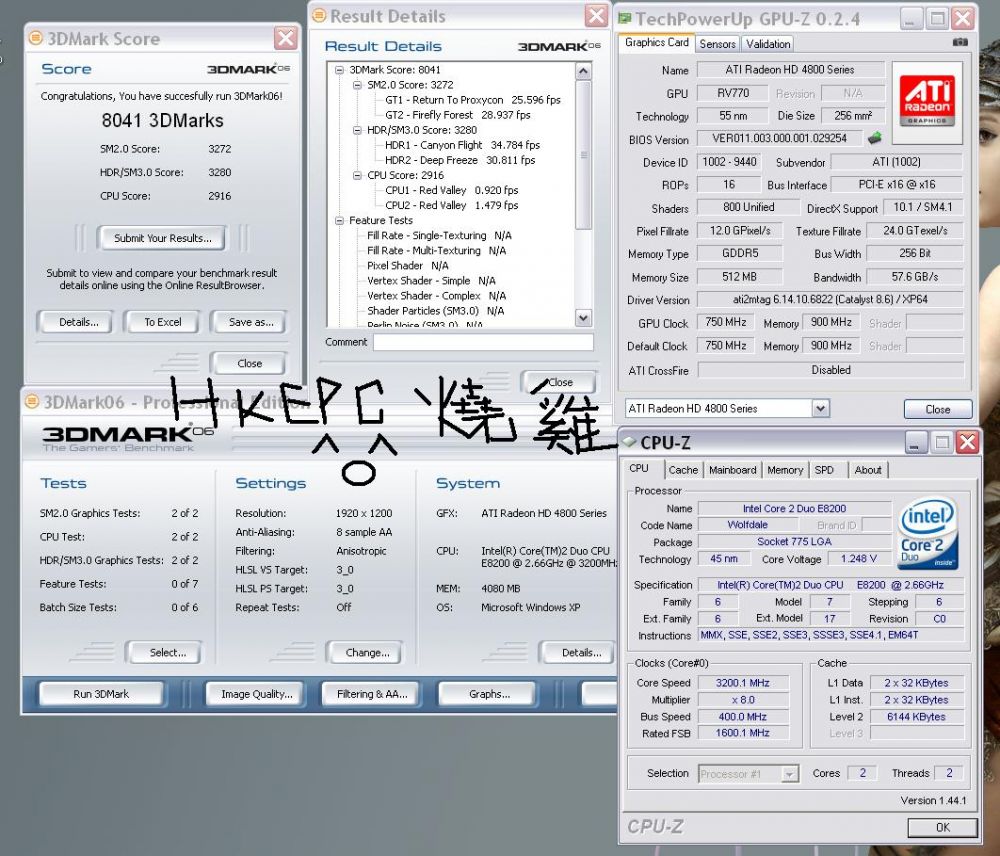Select the Graphics Card tab in GPU-Z
Image resolution: width=1000 pixels, height=856 pixels.
point(656,43)
